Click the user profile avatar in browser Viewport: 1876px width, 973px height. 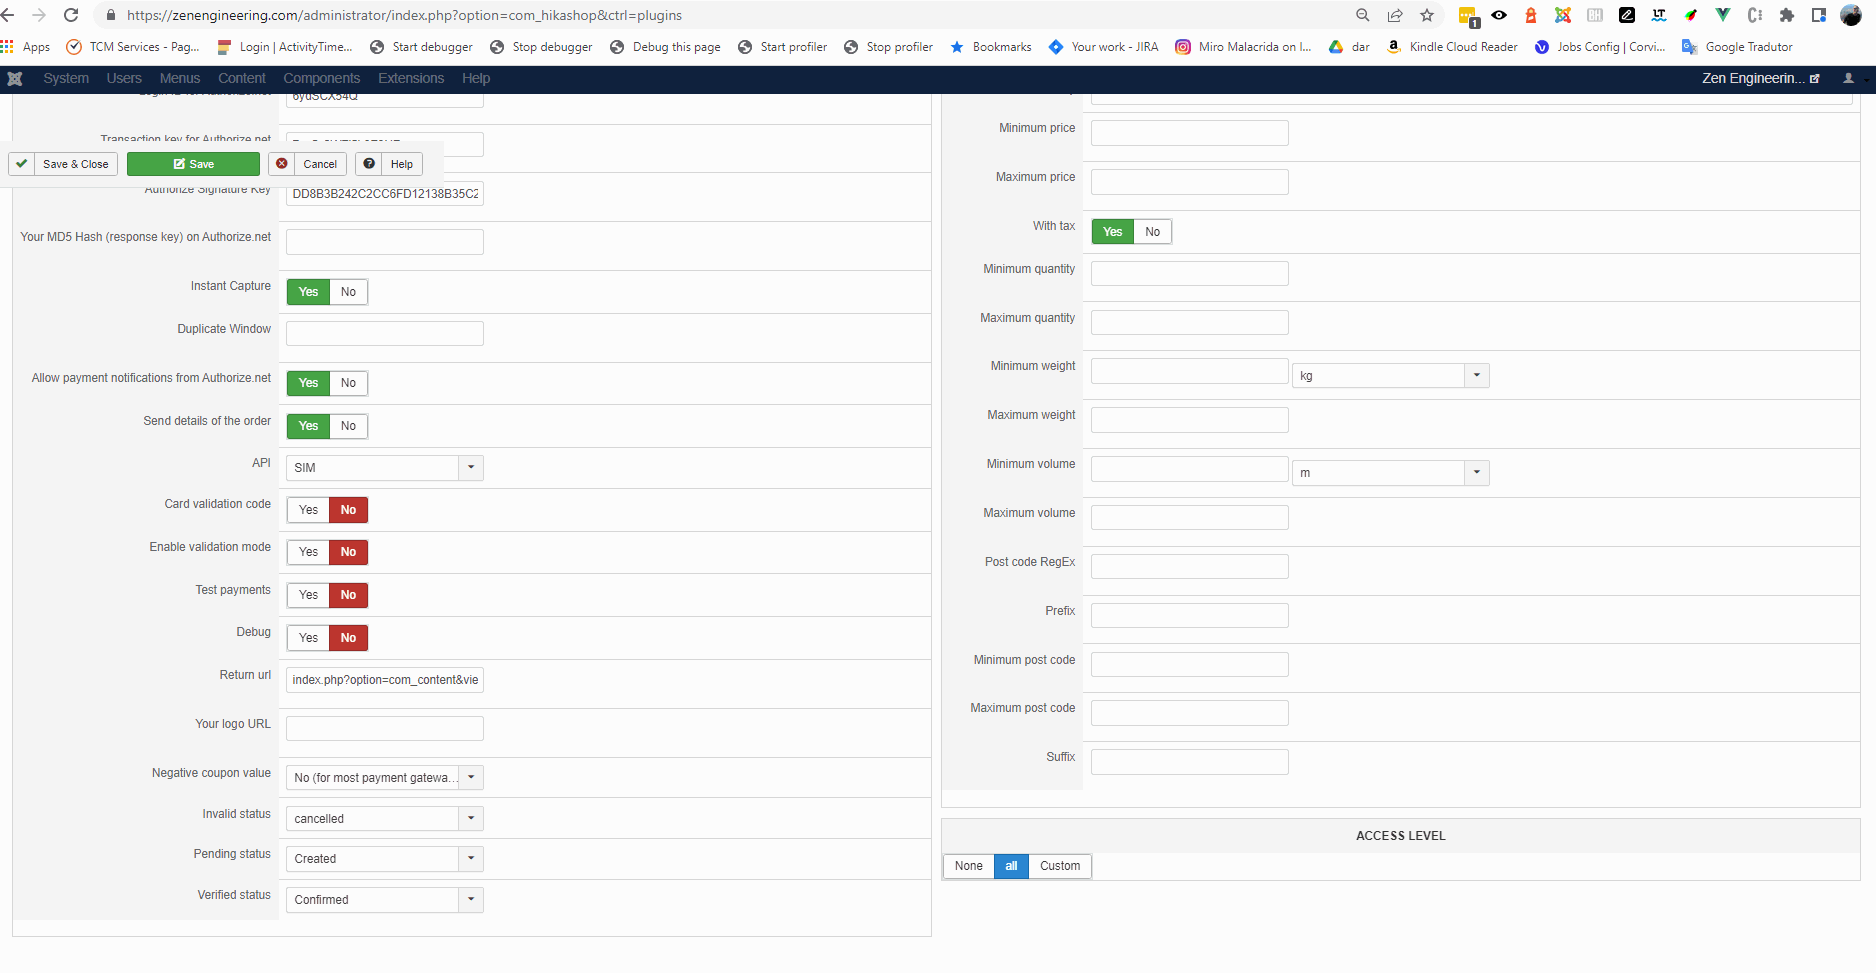pos(1851,15)
